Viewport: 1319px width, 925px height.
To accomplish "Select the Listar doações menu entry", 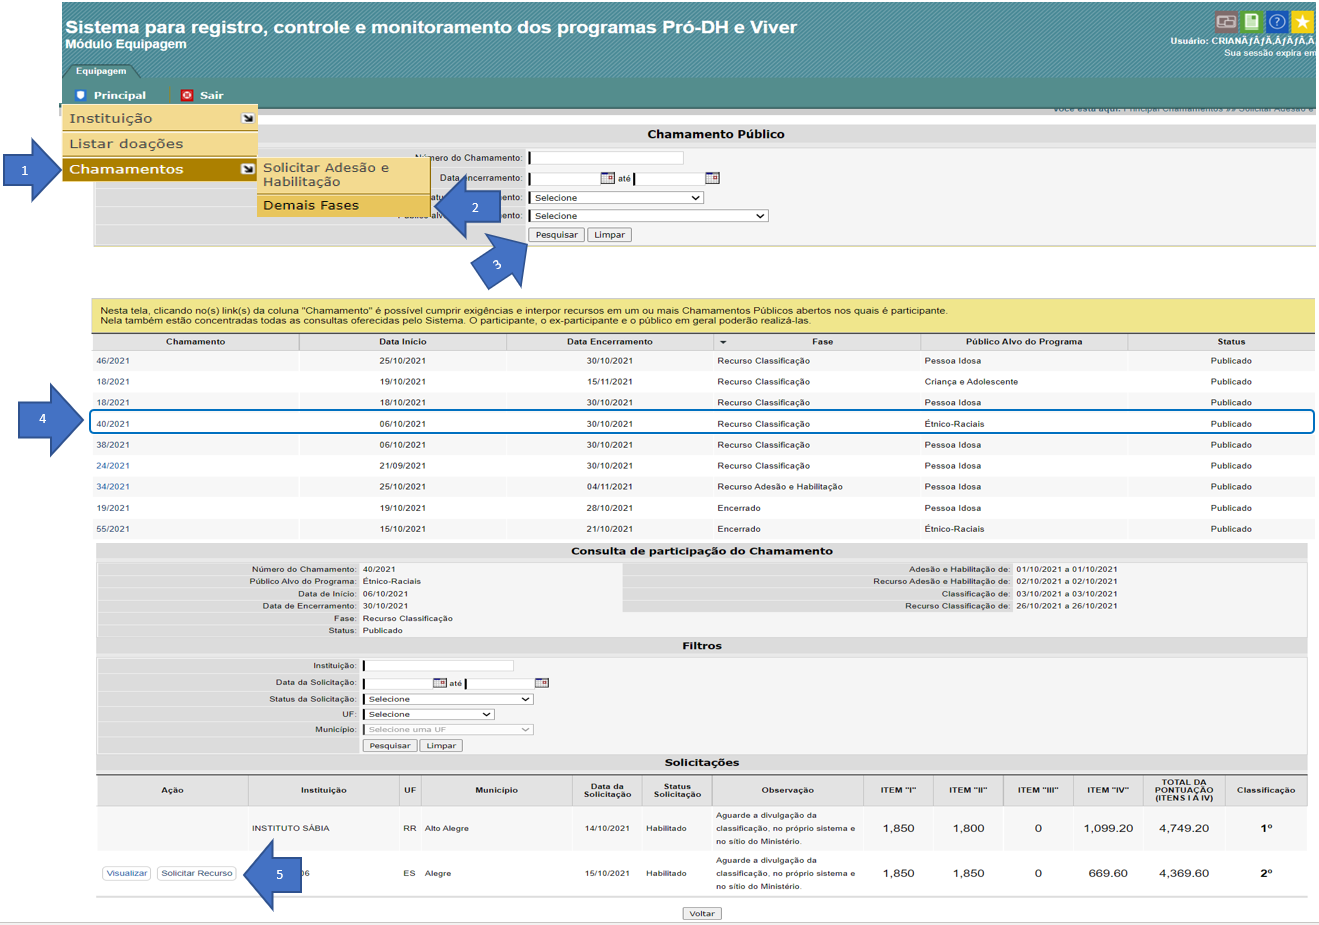I will click(x=126, y=144).
